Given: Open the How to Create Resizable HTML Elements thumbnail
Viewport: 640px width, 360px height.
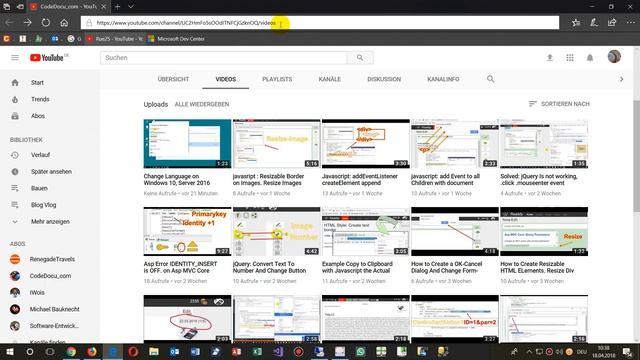Looking at the screenshot, I should (x=544, y=231).
